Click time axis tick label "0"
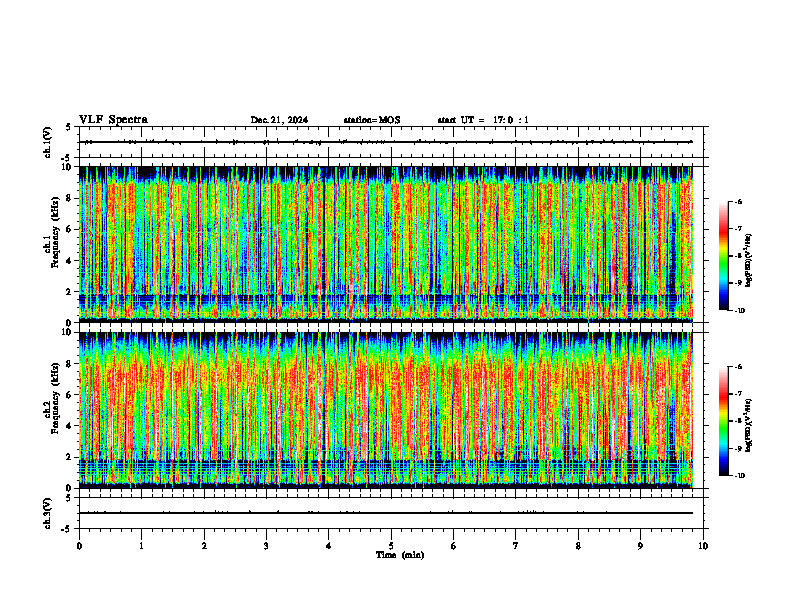The image size is (792, 612). [79, 546]
